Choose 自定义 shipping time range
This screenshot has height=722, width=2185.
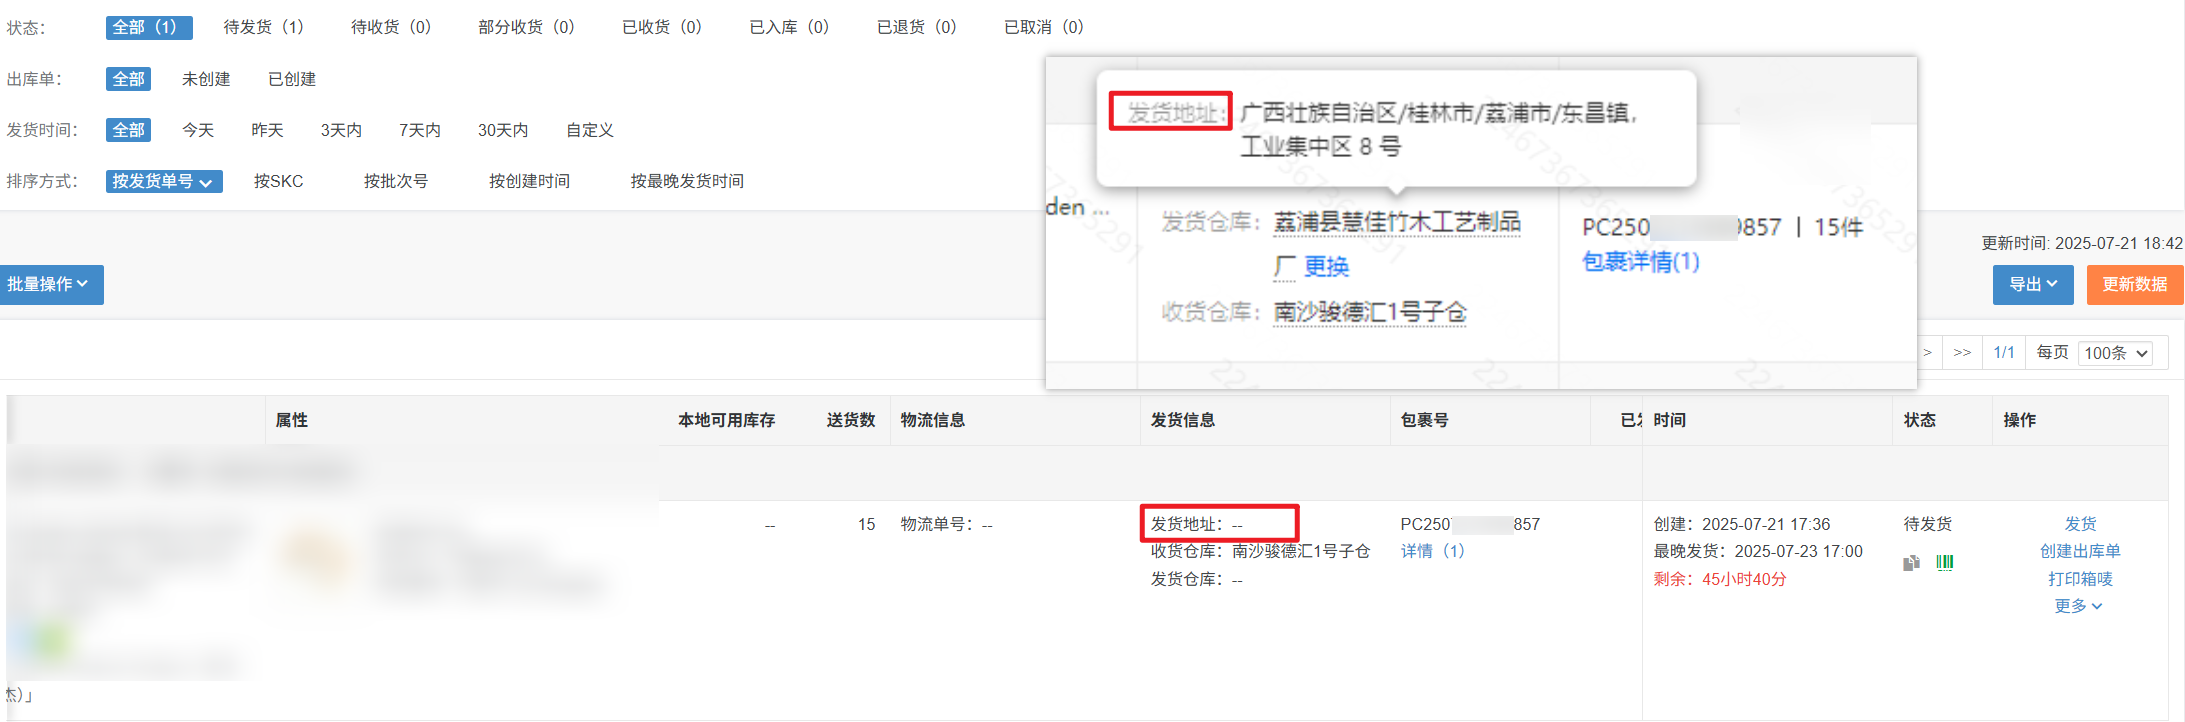(x=590, y=130)
